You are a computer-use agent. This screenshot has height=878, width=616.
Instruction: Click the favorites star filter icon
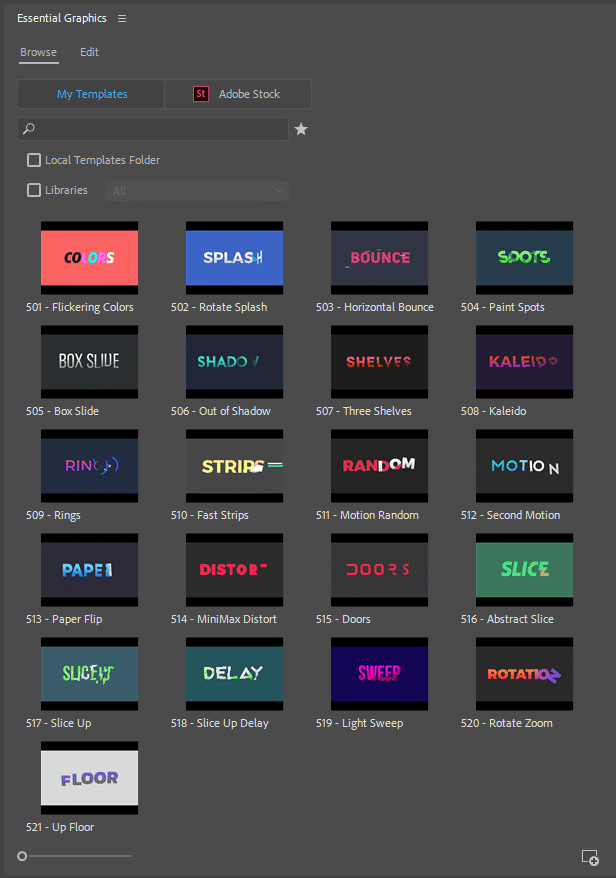pyautogui.click(x=301, y=129)
